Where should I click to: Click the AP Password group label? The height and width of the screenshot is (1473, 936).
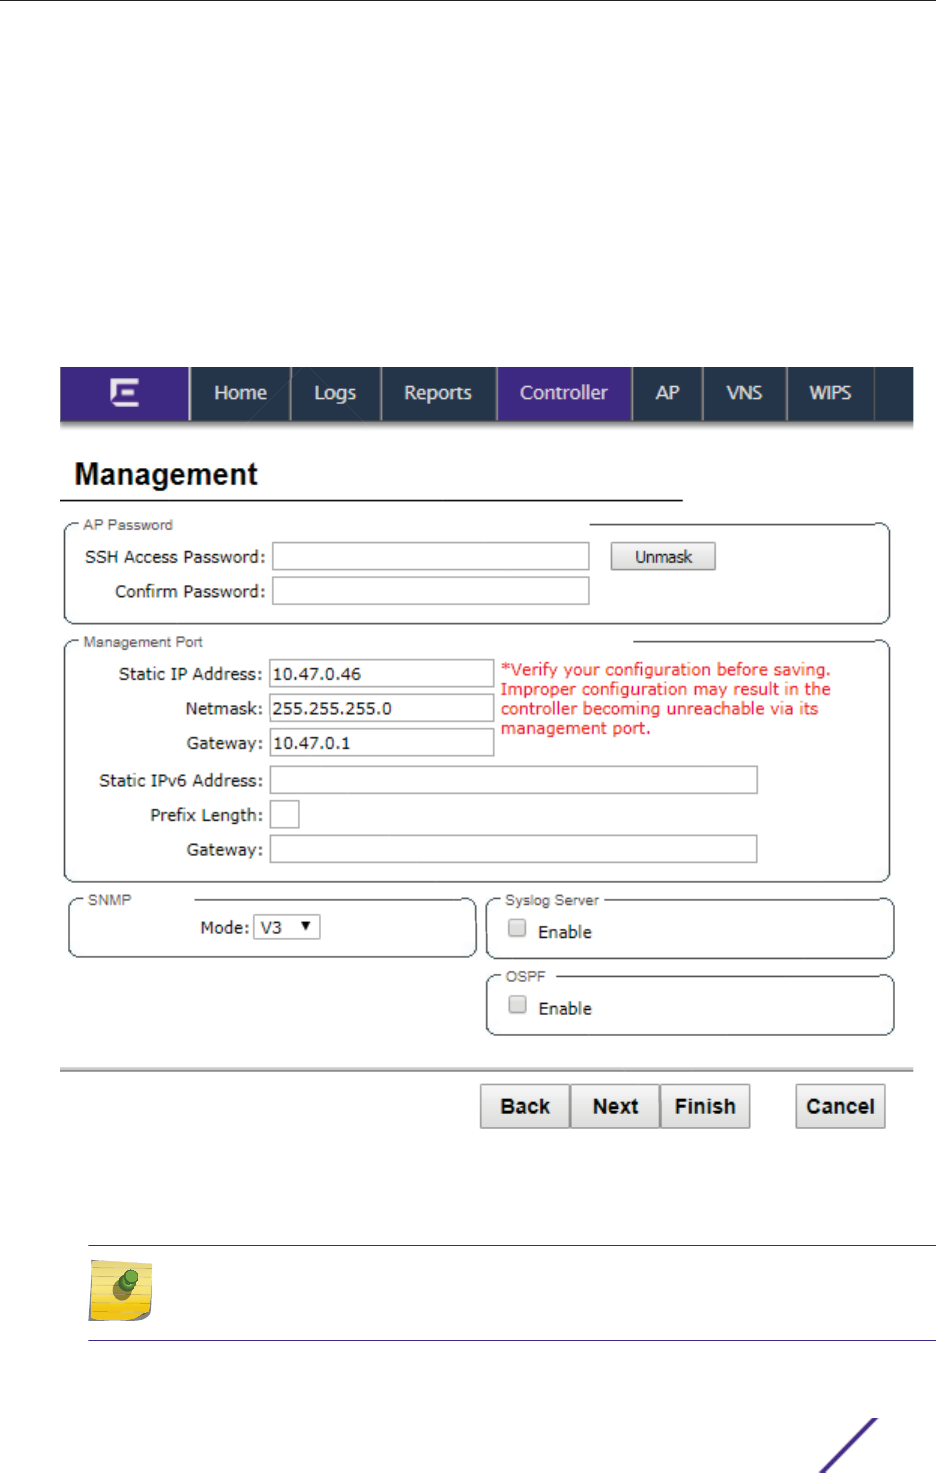coord(128,525)
